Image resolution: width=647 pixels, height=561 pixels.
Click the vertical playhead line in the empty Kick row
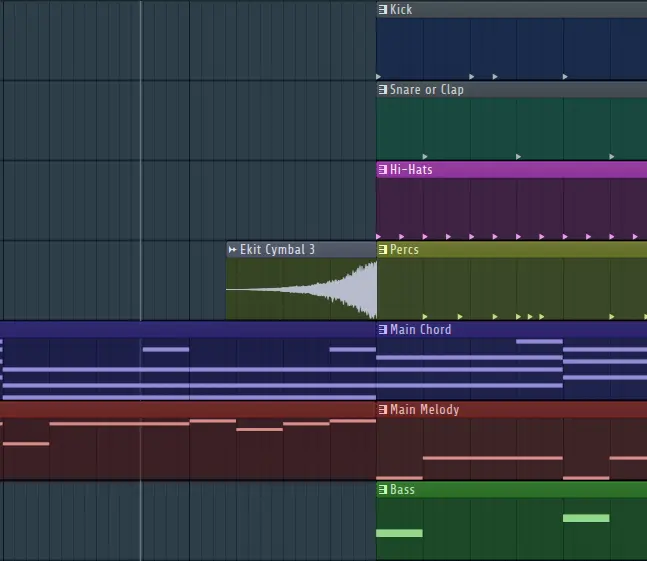(141, 40)
